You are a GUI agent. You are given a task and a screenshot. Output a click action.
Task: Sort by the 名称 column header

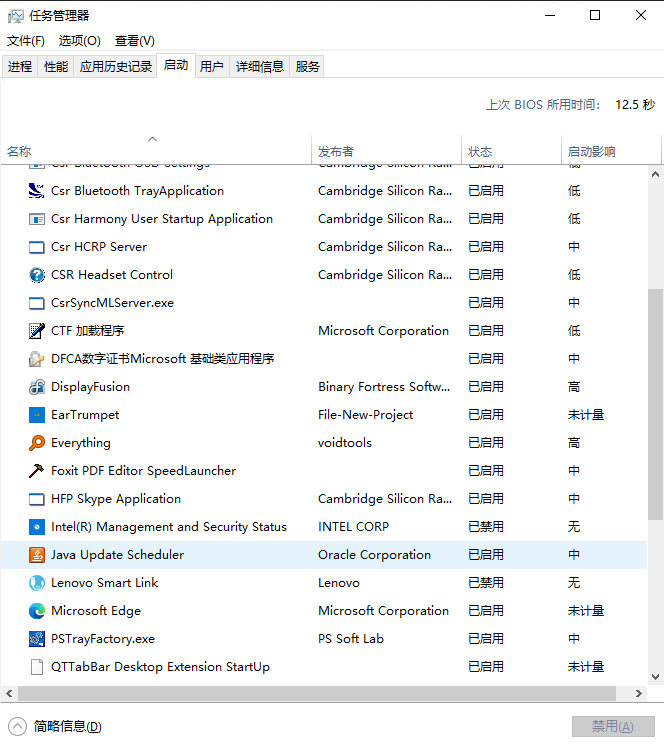(x=156, y=149)
